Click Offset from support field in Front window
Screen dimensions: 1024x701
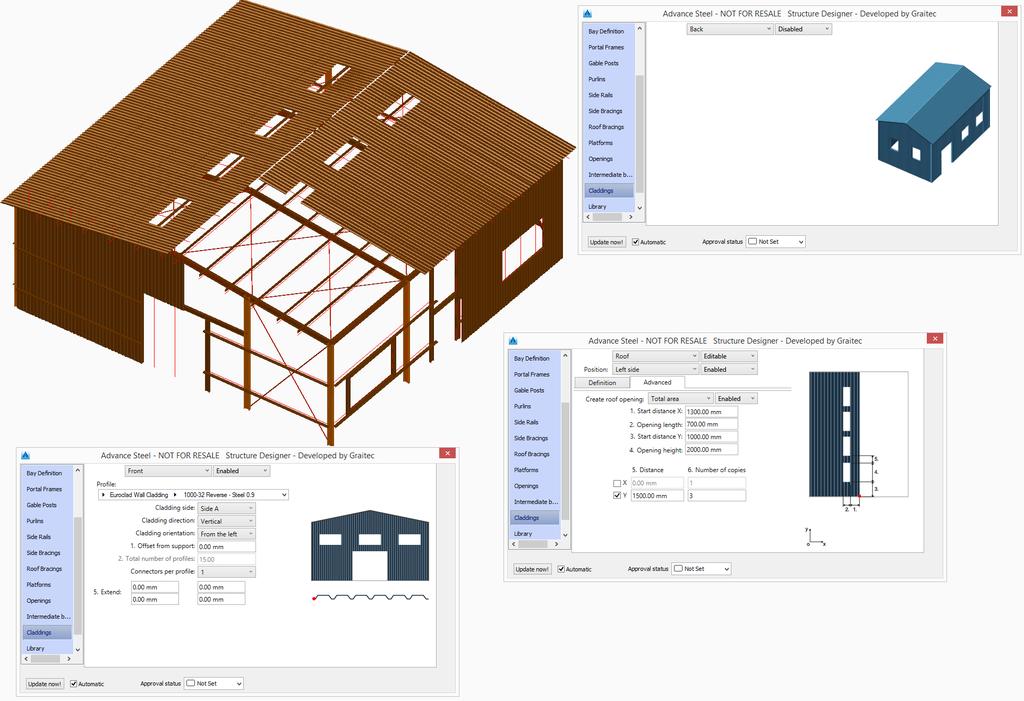click(226, 547)
